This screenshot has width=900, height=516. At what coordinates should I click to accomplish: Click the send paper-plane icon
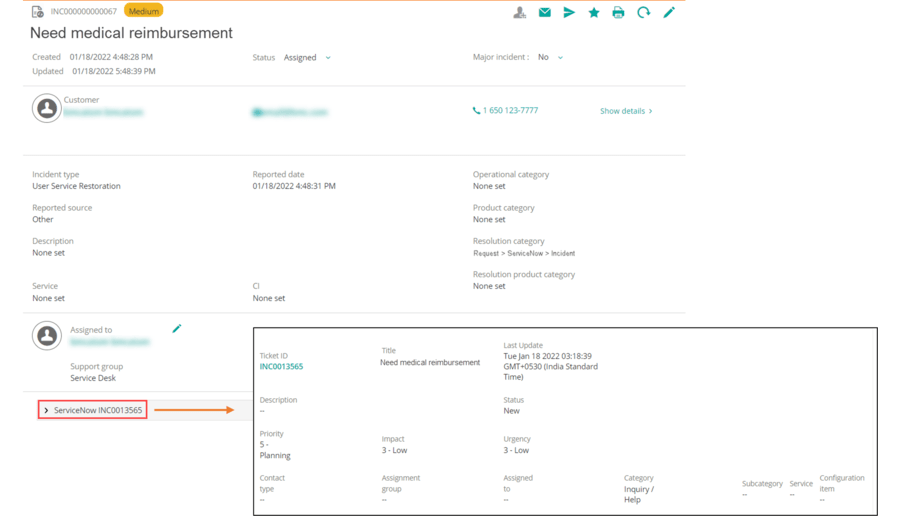click(569, 13)
